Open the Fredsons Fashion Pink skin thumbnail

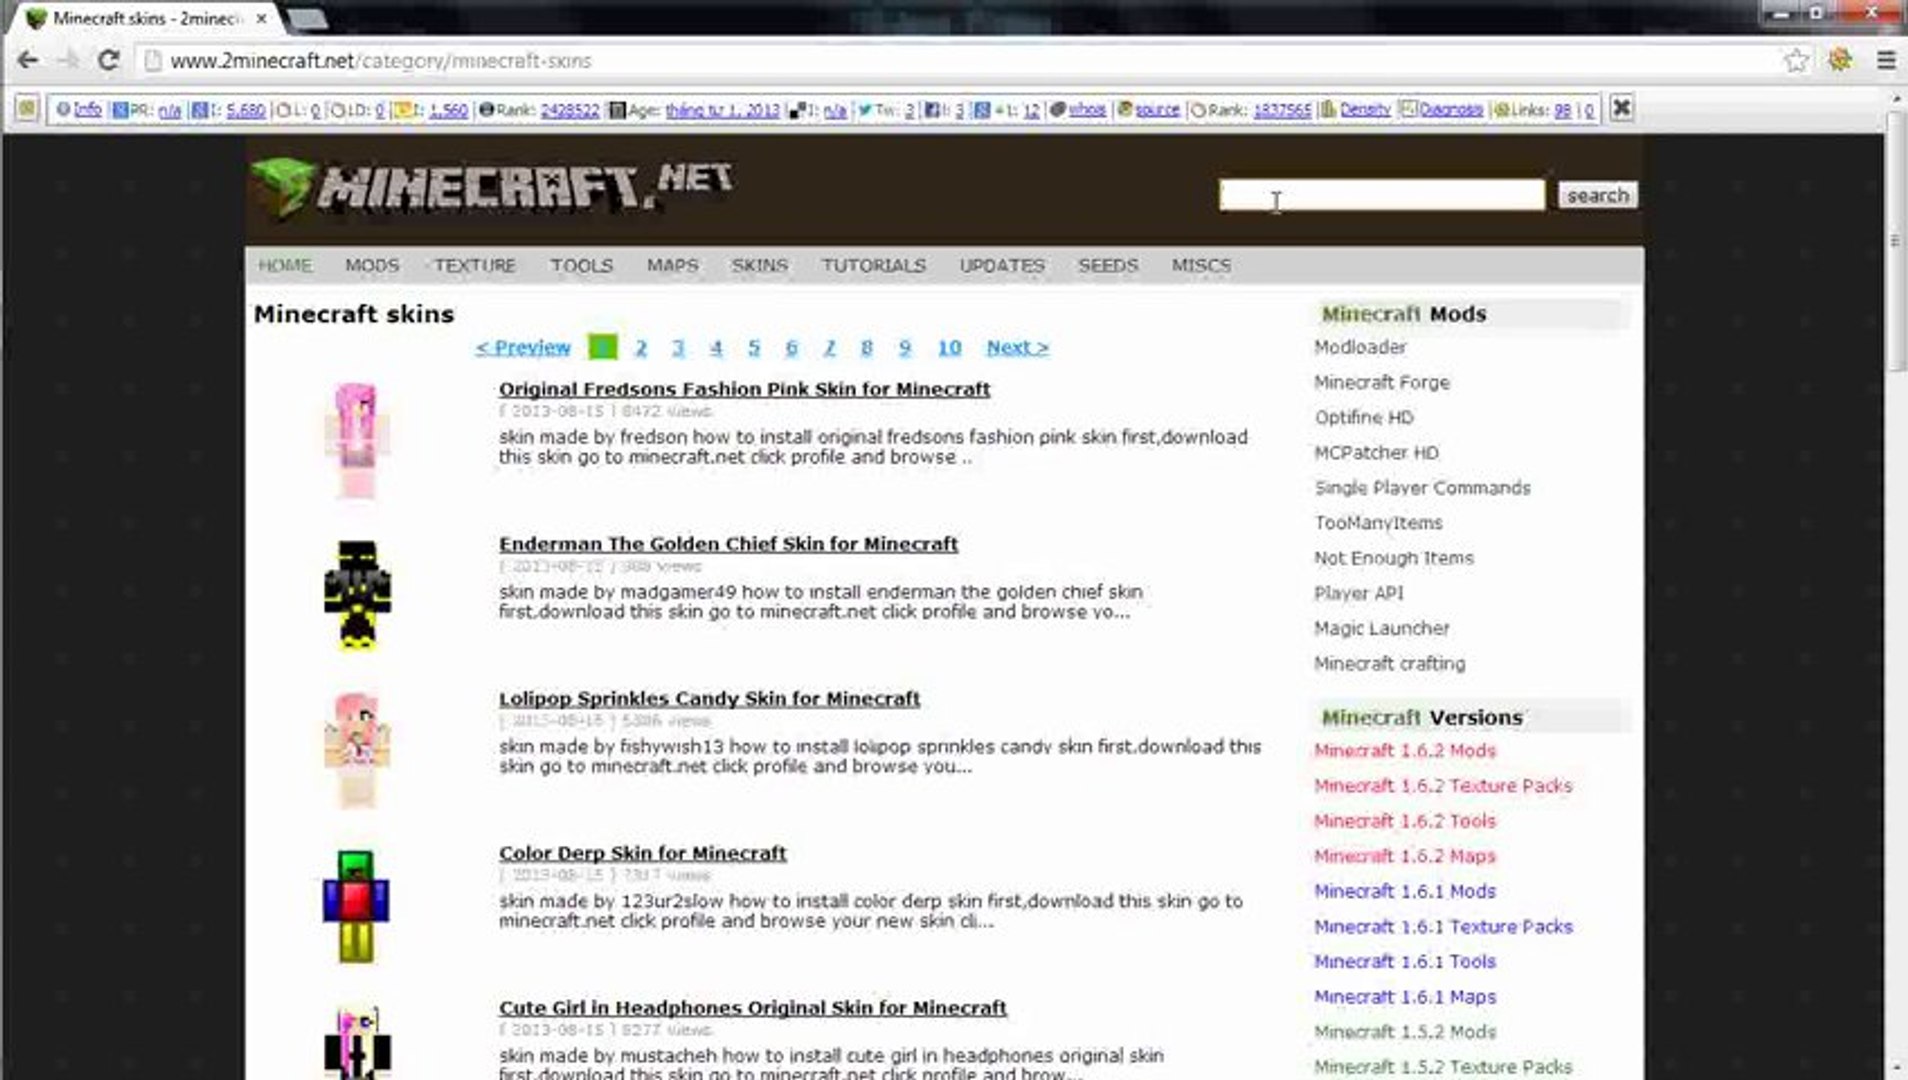(356, 440)
